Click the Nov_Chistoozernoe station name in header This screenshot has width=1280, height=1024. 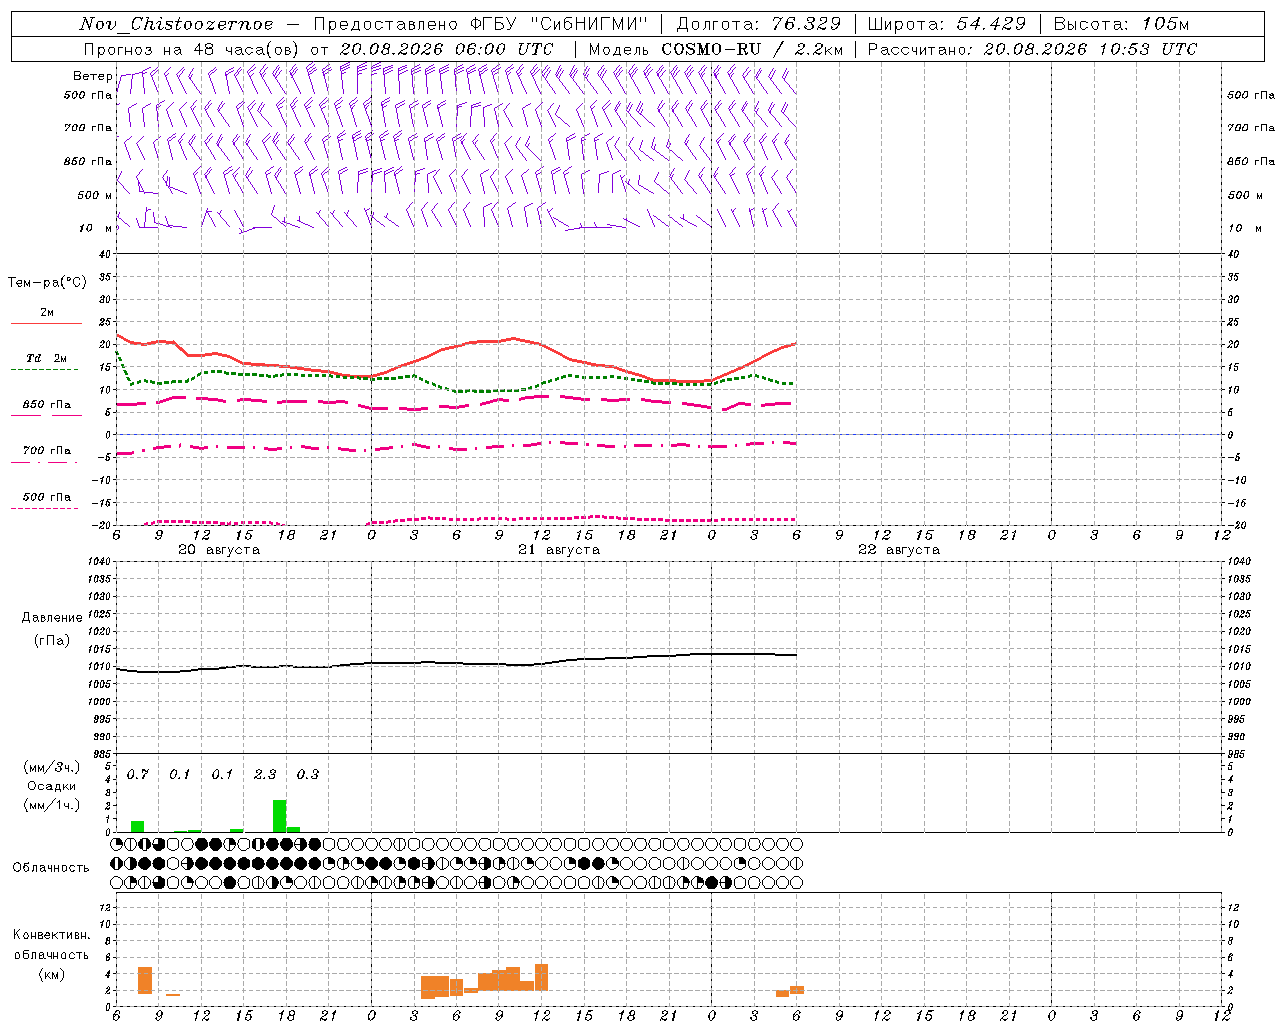176,24
